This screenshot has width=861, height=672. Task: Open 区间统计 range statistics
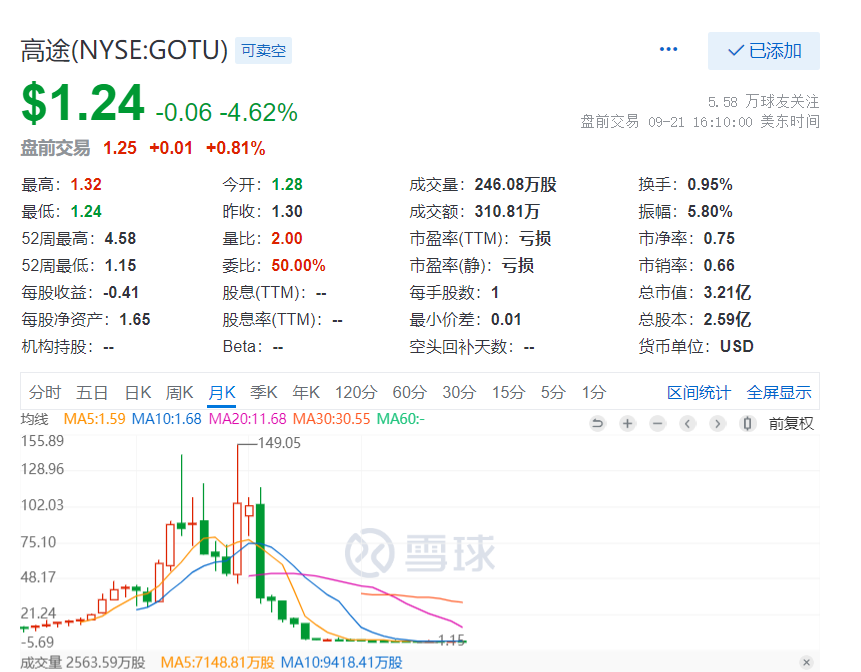[699, 393]
